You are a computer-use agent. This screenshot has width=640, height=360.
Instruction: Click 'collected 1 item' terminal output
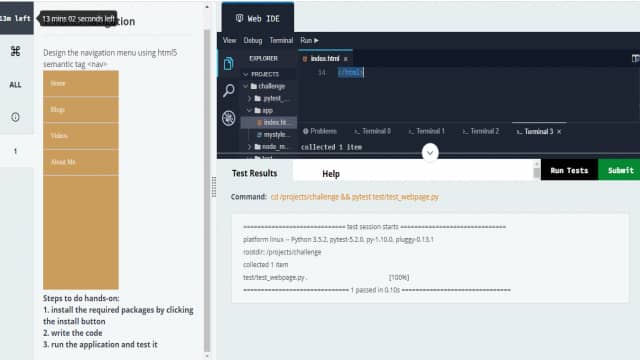click(331, 147)
